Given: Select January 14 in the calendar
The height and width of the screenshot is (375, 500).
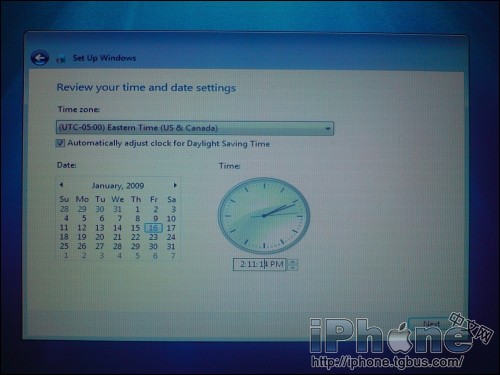Looking at the screenshot, I should (x=117, y=228).
